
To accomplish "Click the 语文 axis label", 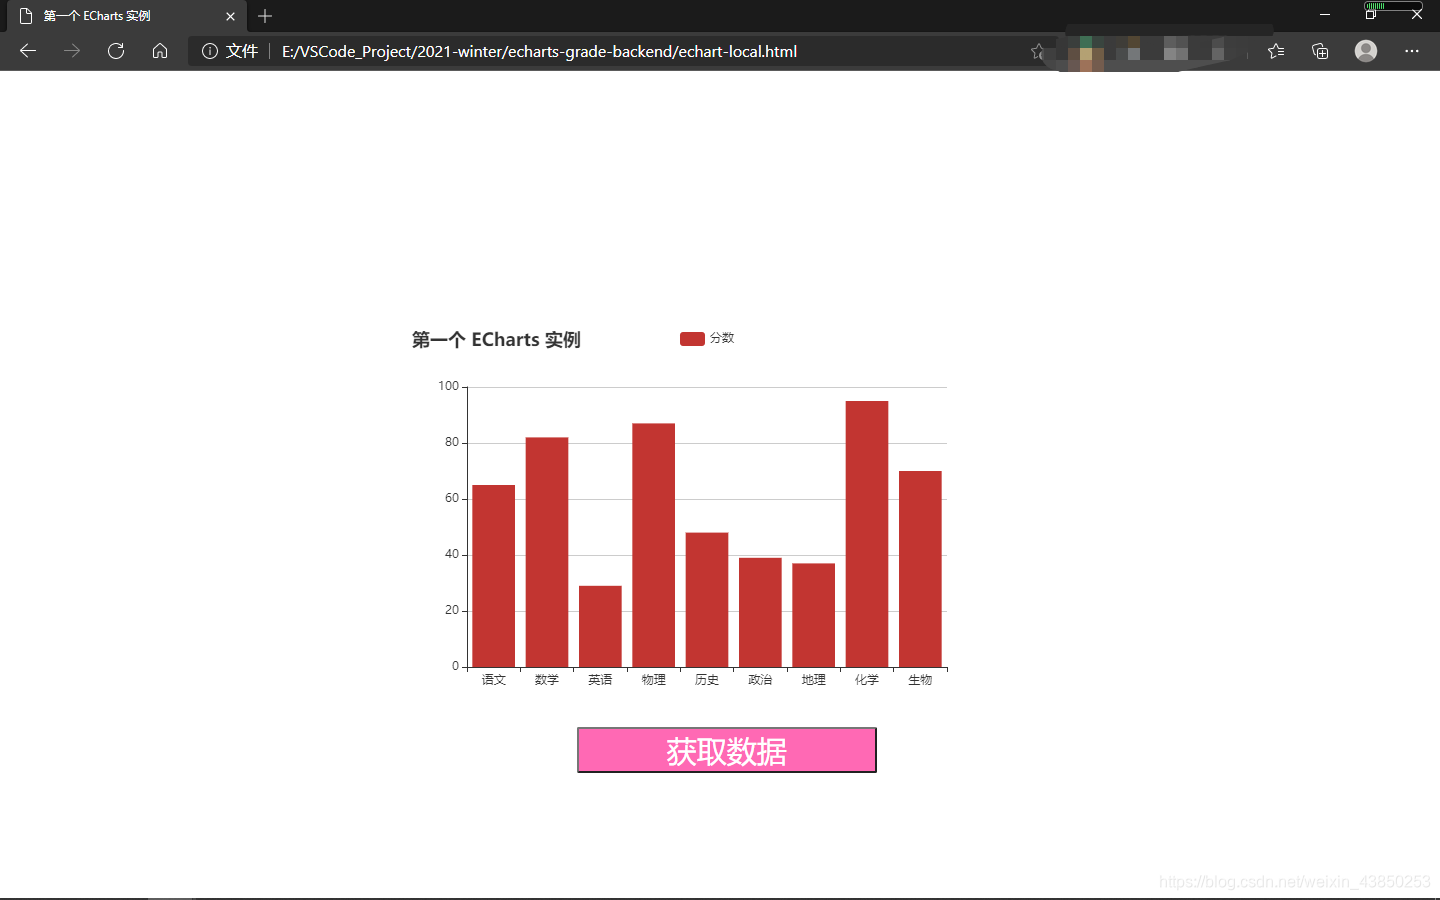I will 494,680.
